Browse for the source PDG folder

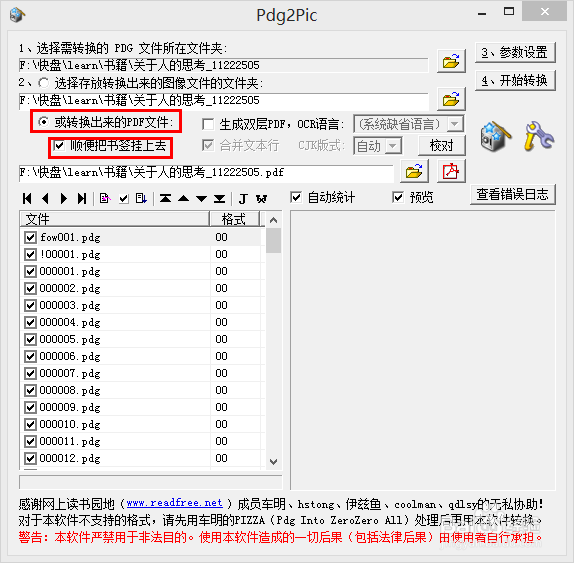coord(451,61)
